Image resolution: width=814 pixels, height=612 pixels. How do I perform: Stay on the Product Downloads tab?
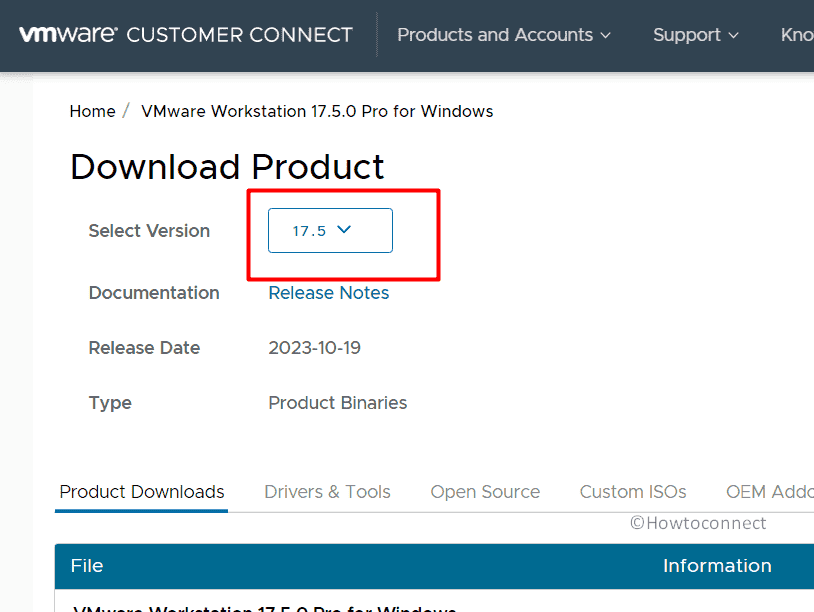point(141,491)
